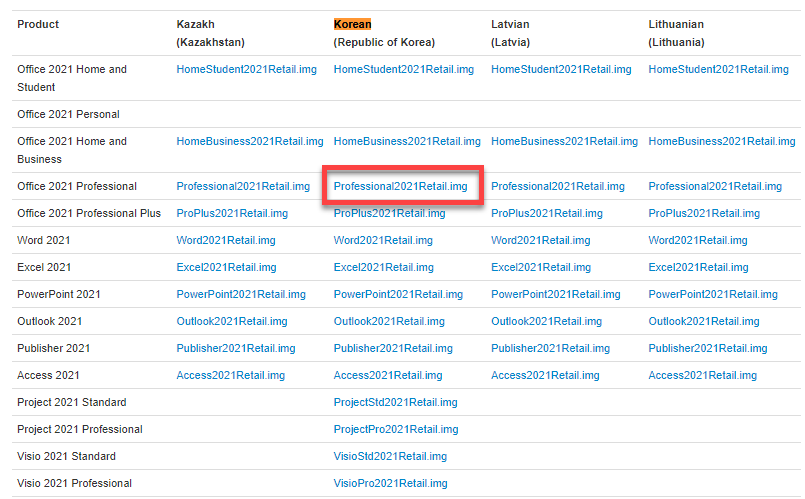The height and width of the screenshot is (499, 805).
Task: Select 'Project 2021 Standard' row label
Action: [x=71, y=402]
